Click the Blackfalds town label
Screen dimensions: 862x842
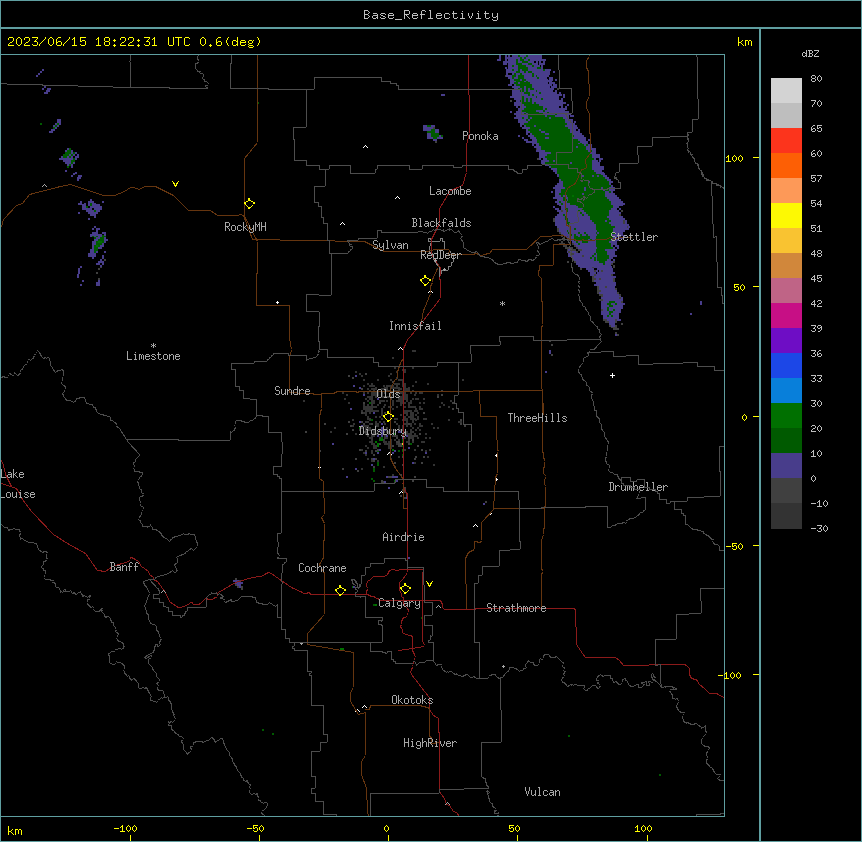[x=441, y=223]
